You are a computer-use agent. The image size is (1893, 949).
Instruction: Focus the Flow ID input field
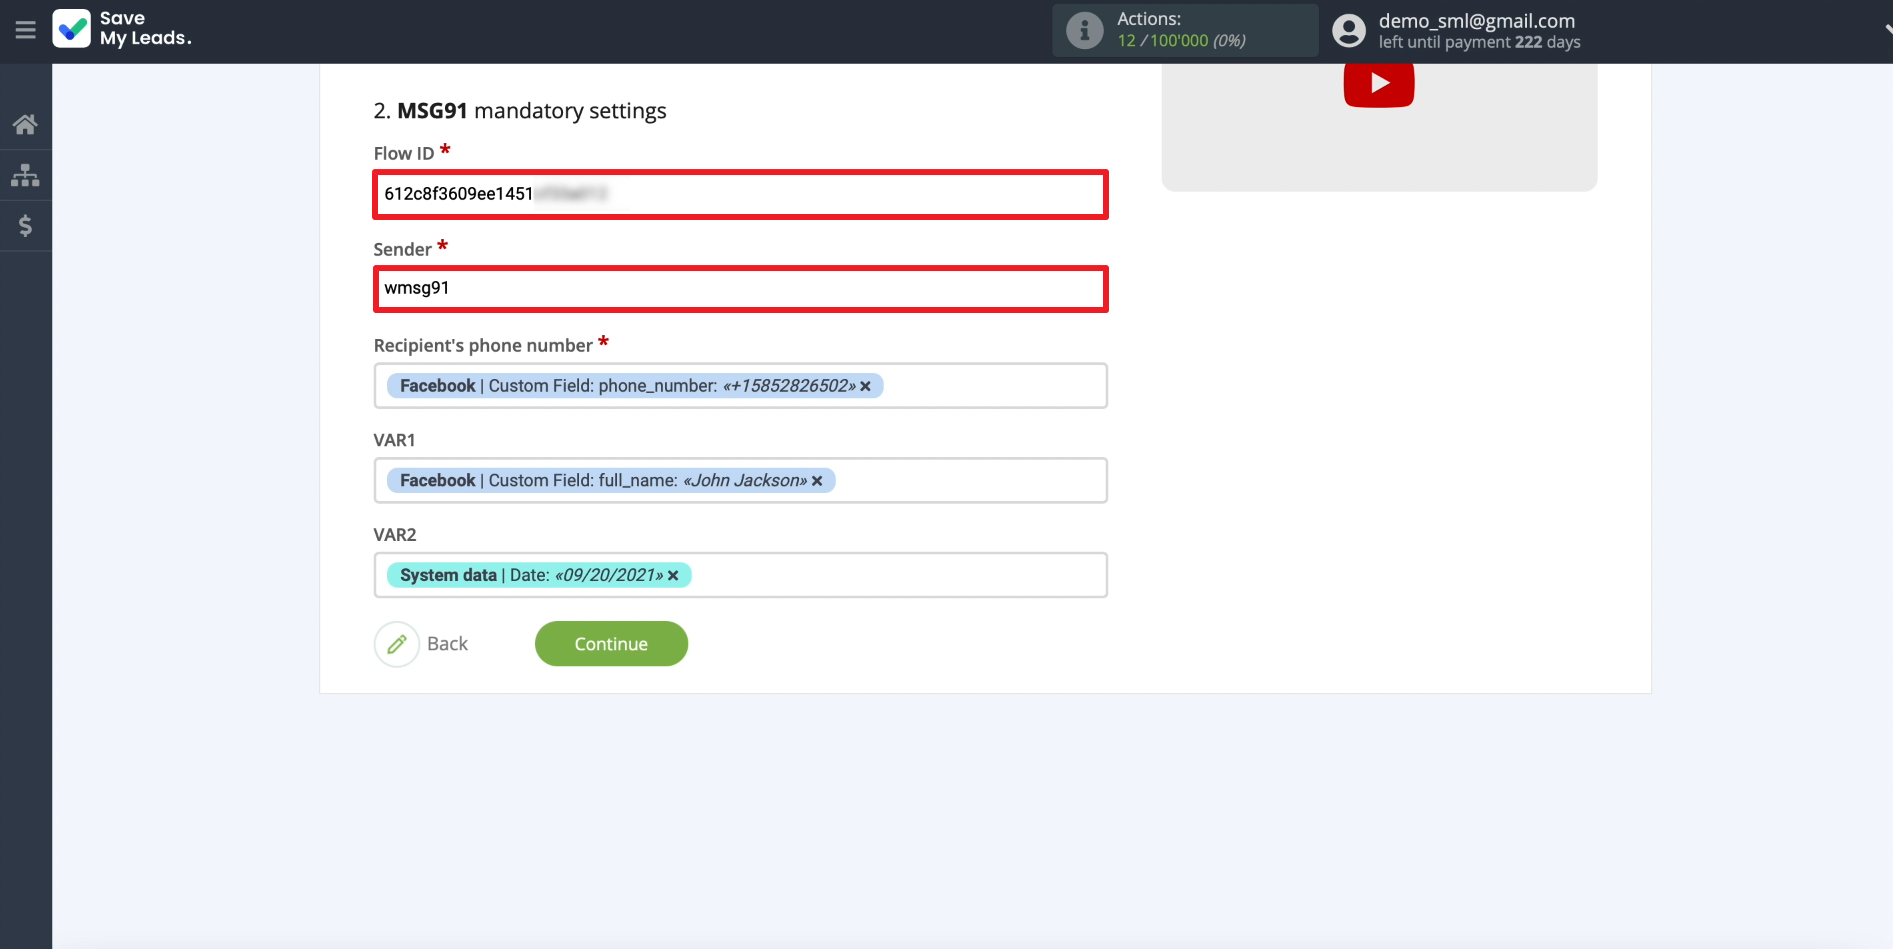pyautogui.click(x=741, y=194)
